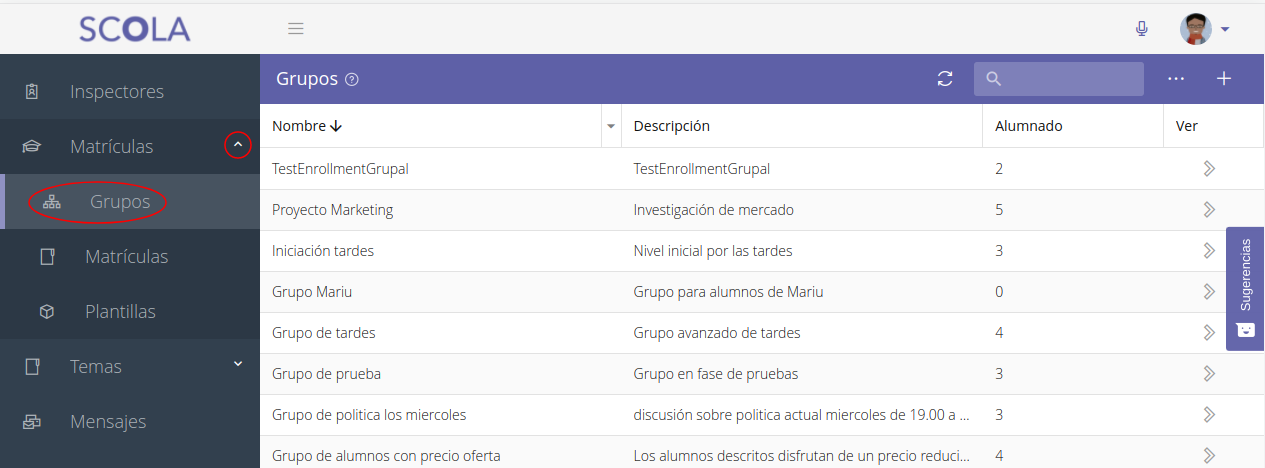This screenshot has height=468, width=1265.
Task: Click the help icon next to Grupos
Action: 351,79
